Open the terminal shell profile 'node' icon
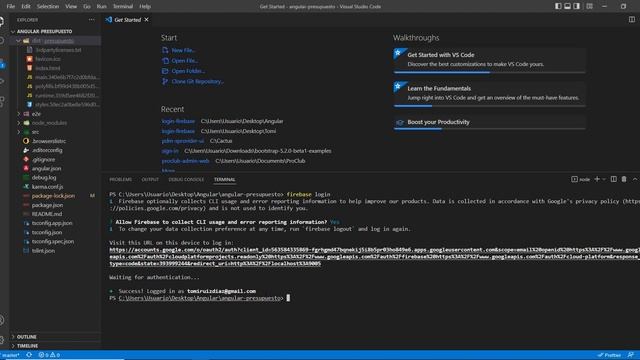The width and height of the screenshot is (640, 360). 574,179
